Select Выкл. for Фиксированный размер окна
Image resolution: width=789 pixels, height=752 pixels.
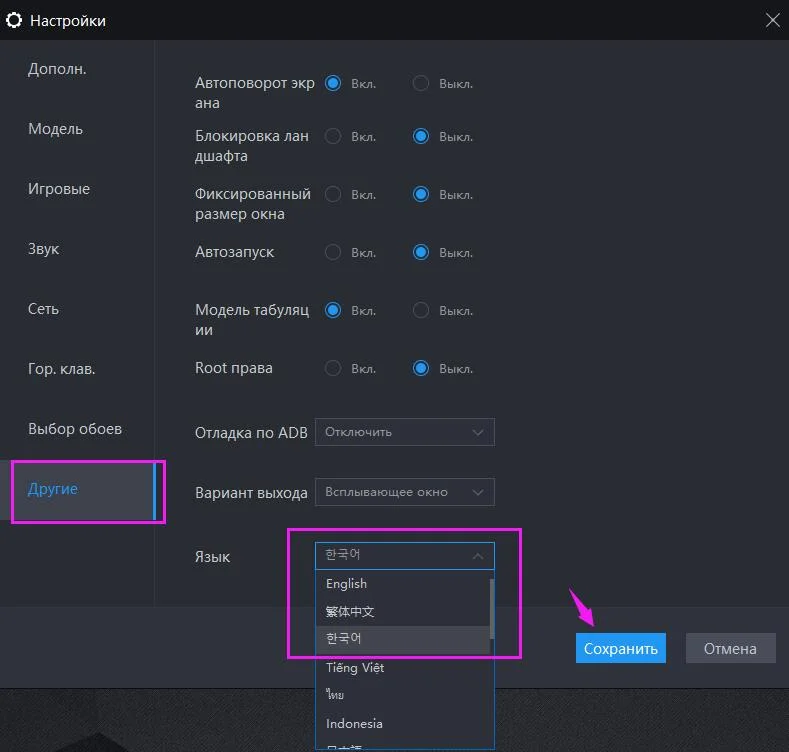coord(421,194)
